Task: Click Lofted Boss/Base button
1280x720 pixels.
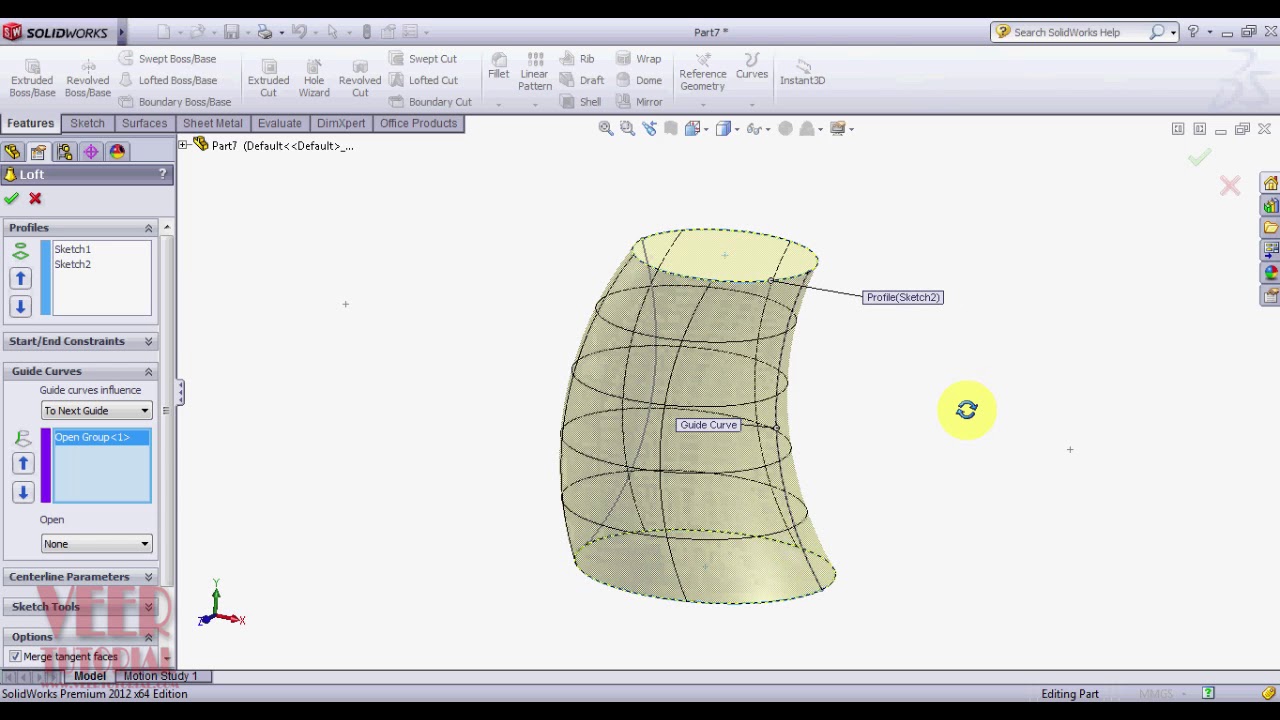Action: click(167, 80)
